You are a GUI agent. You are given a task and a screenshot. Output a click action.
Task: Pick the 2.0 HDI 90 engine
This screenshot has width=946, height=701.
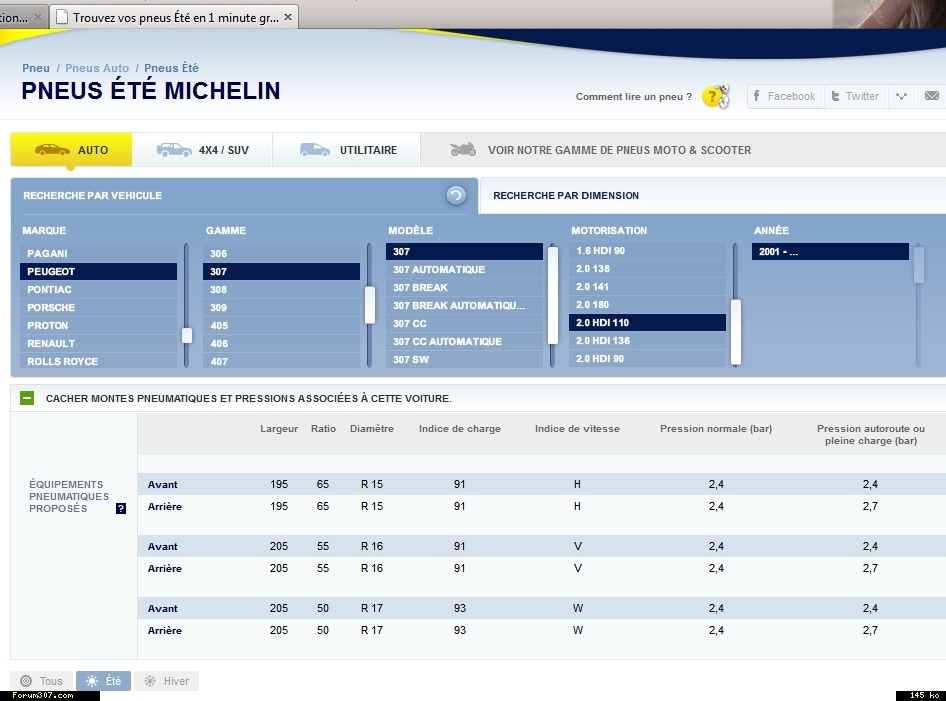coord(647,359)
